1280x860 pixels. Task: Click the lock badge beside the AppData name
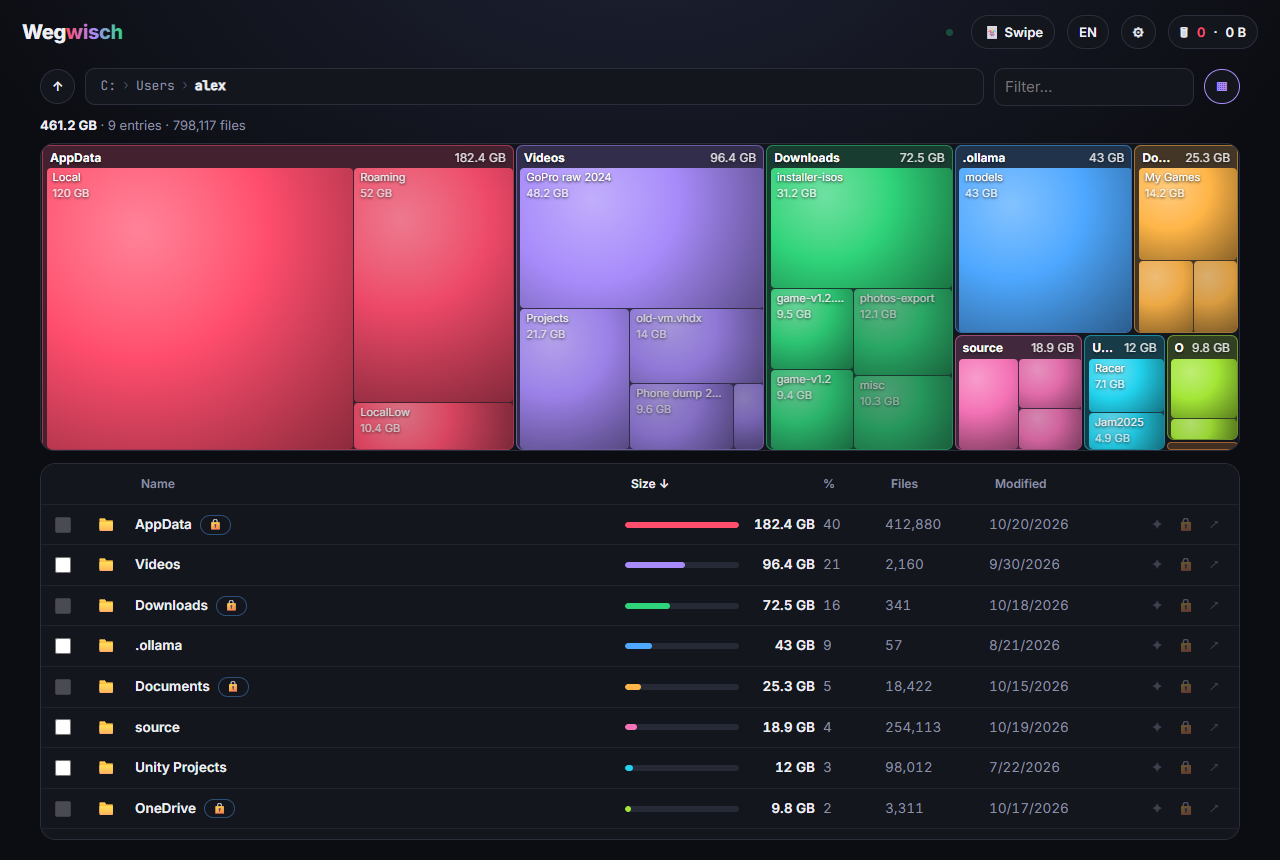pos(215,524)
